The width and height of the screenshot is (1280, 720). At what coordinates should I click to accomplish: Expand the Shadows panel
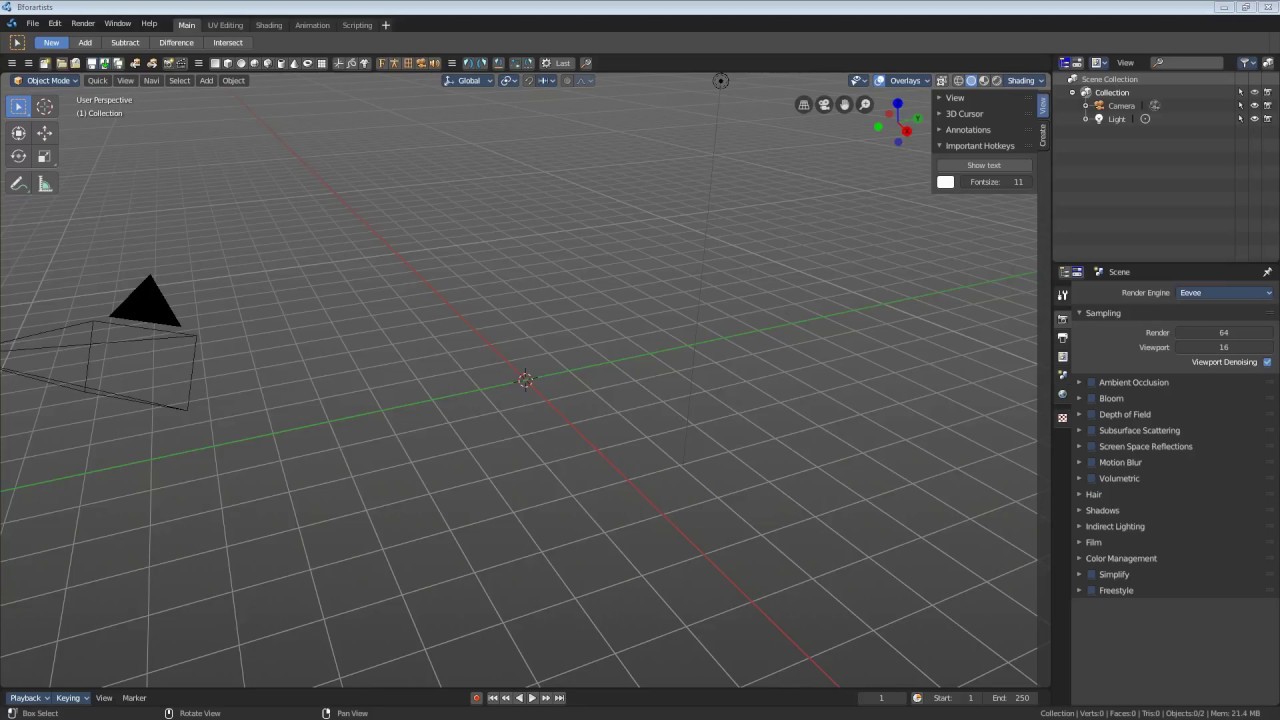click(x=1102, y=510)
